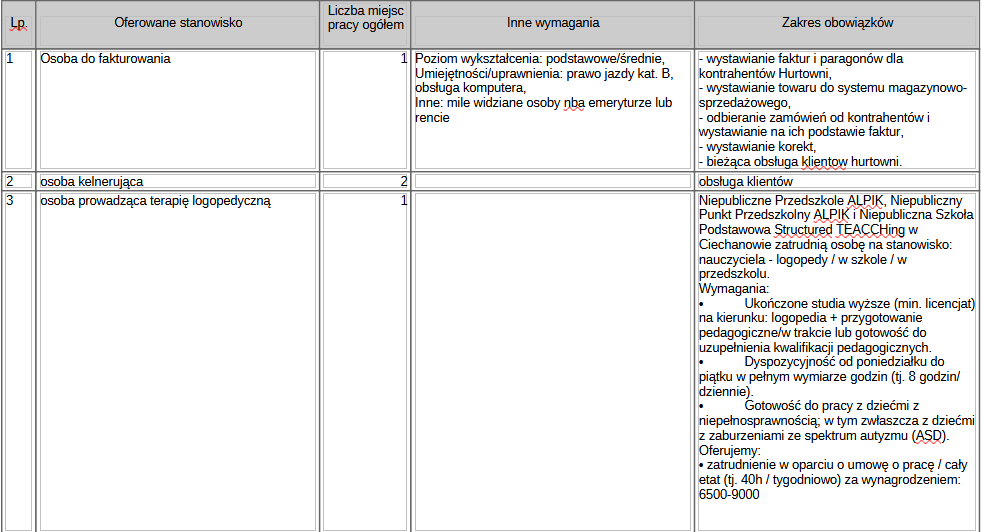Select the "Inne wymagania" column header
This screenshot has width=982, height=532.
(x=552, y=22)
